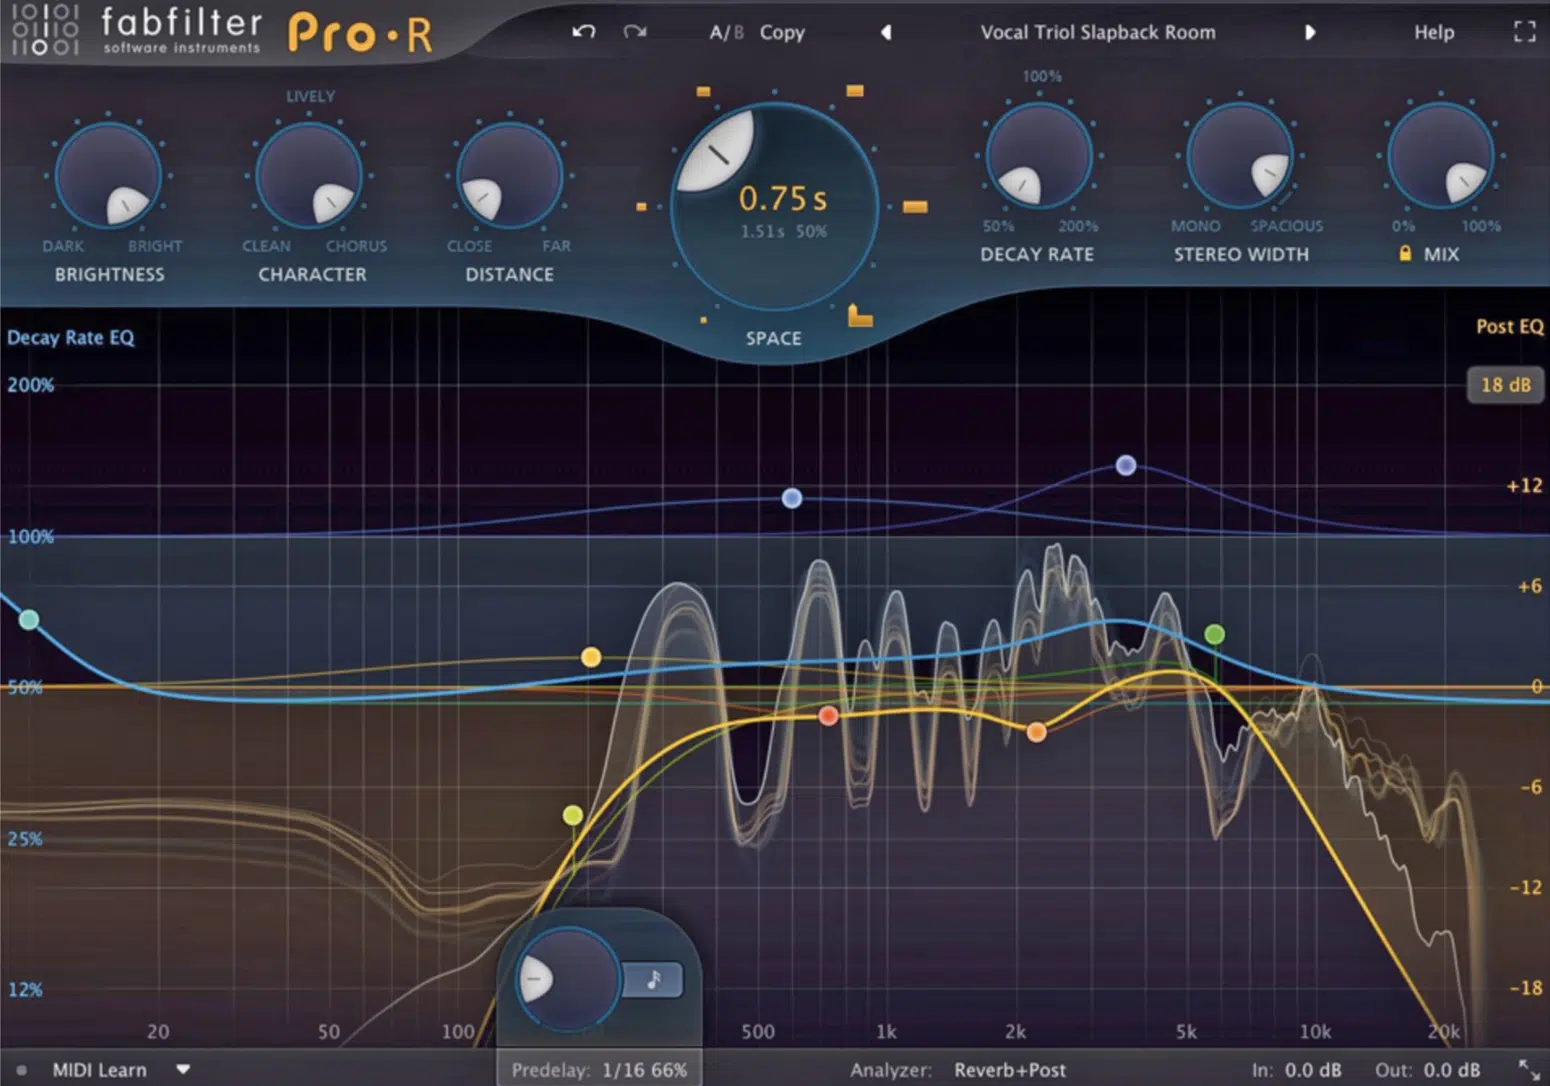This screenshot has width=1550, height=1086.
Task: Click the Decay Rate knob
Action: point(1039,156)
